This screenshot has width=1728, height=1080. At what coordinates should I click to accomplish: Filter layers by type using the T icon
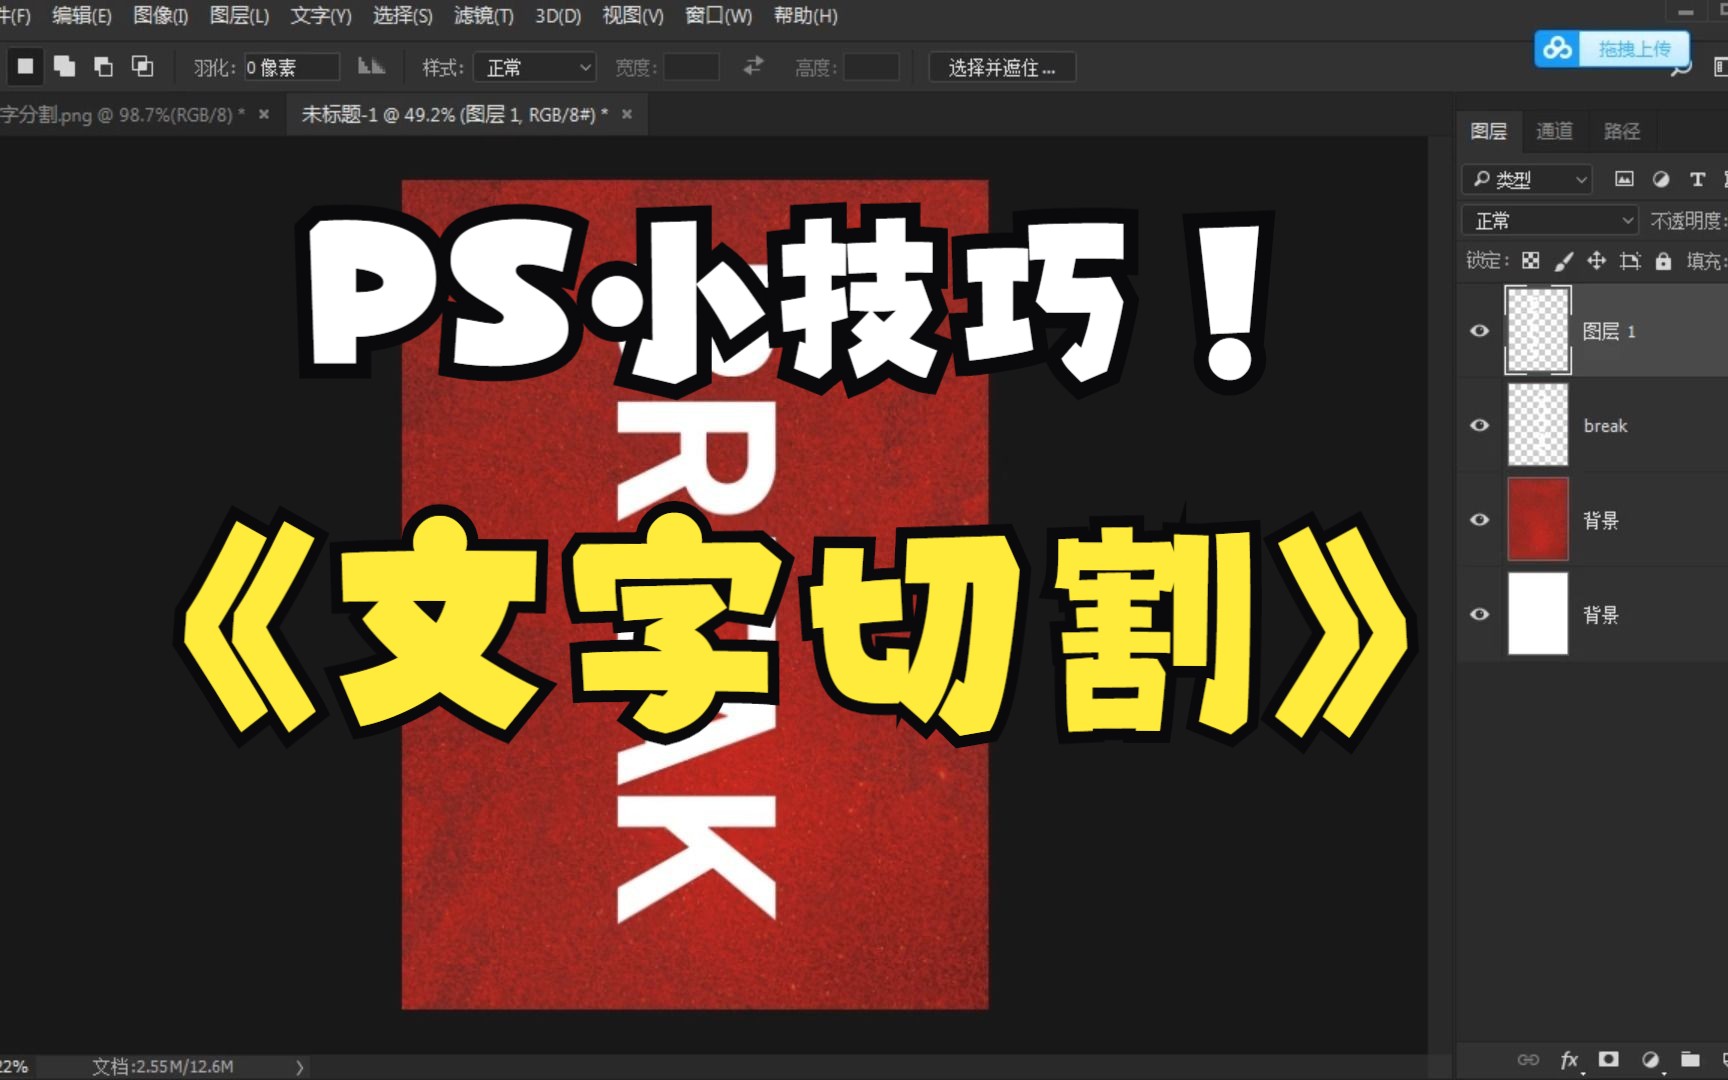[1697, 179]
